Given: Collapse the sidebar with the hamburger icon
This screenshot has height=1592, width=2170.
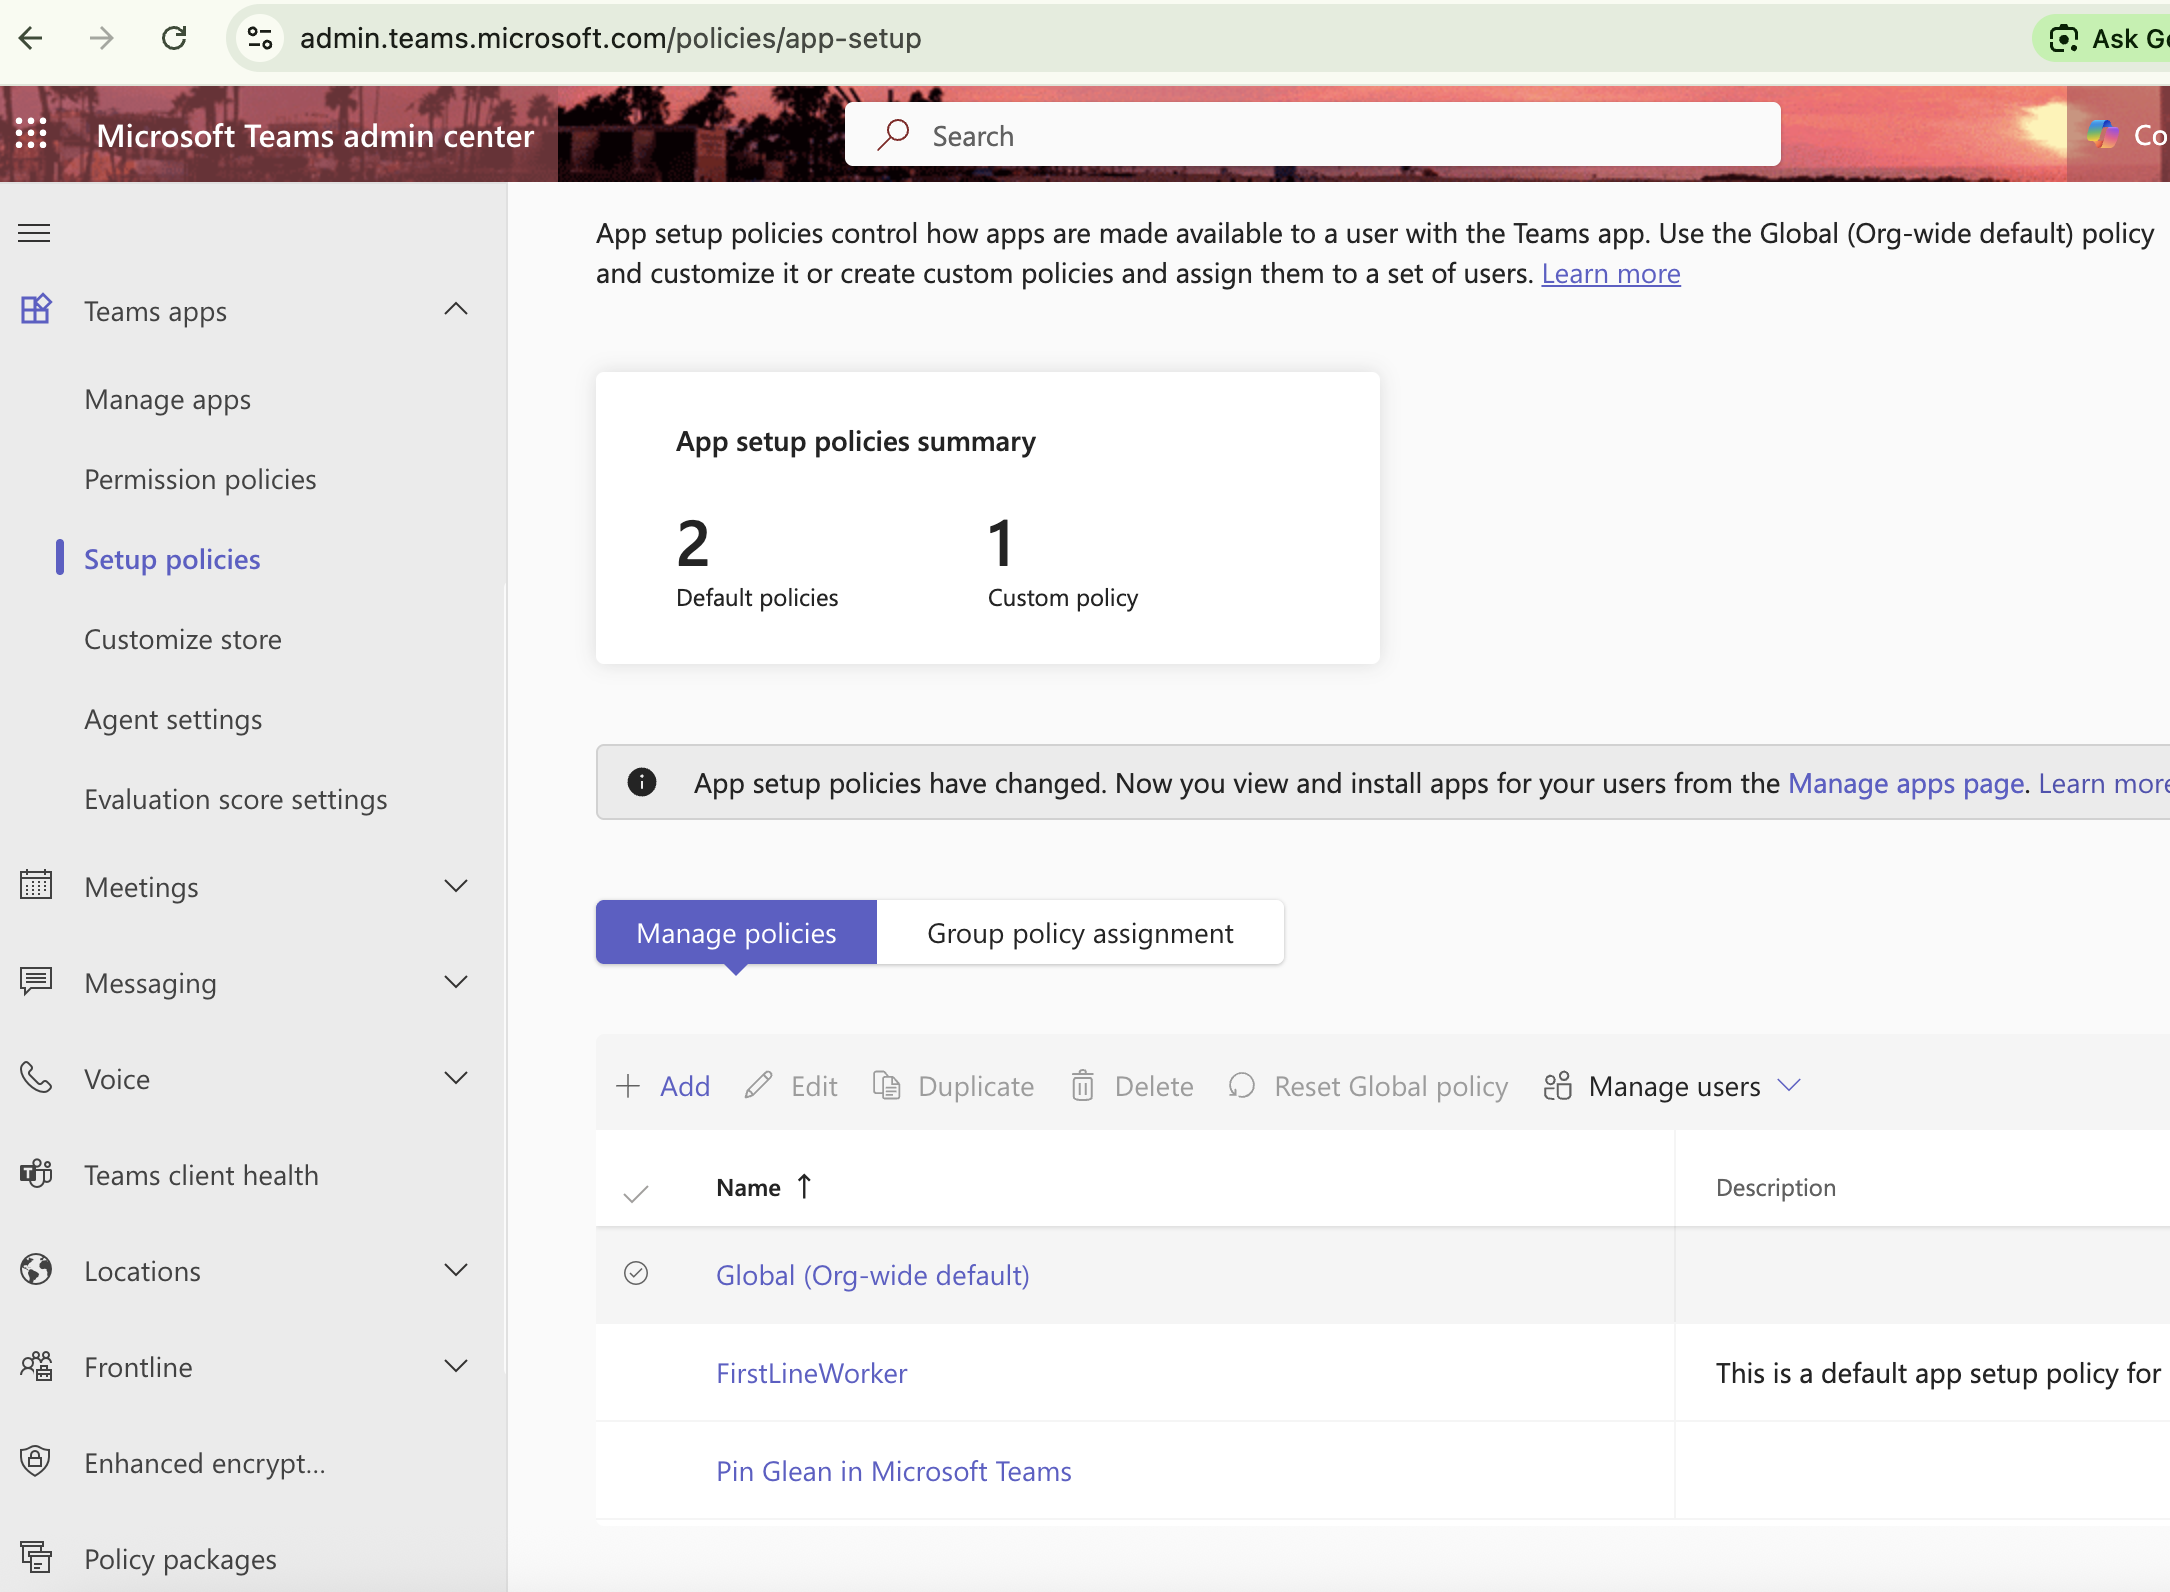Looking at the screenshot, I should [x=34, y=233].
